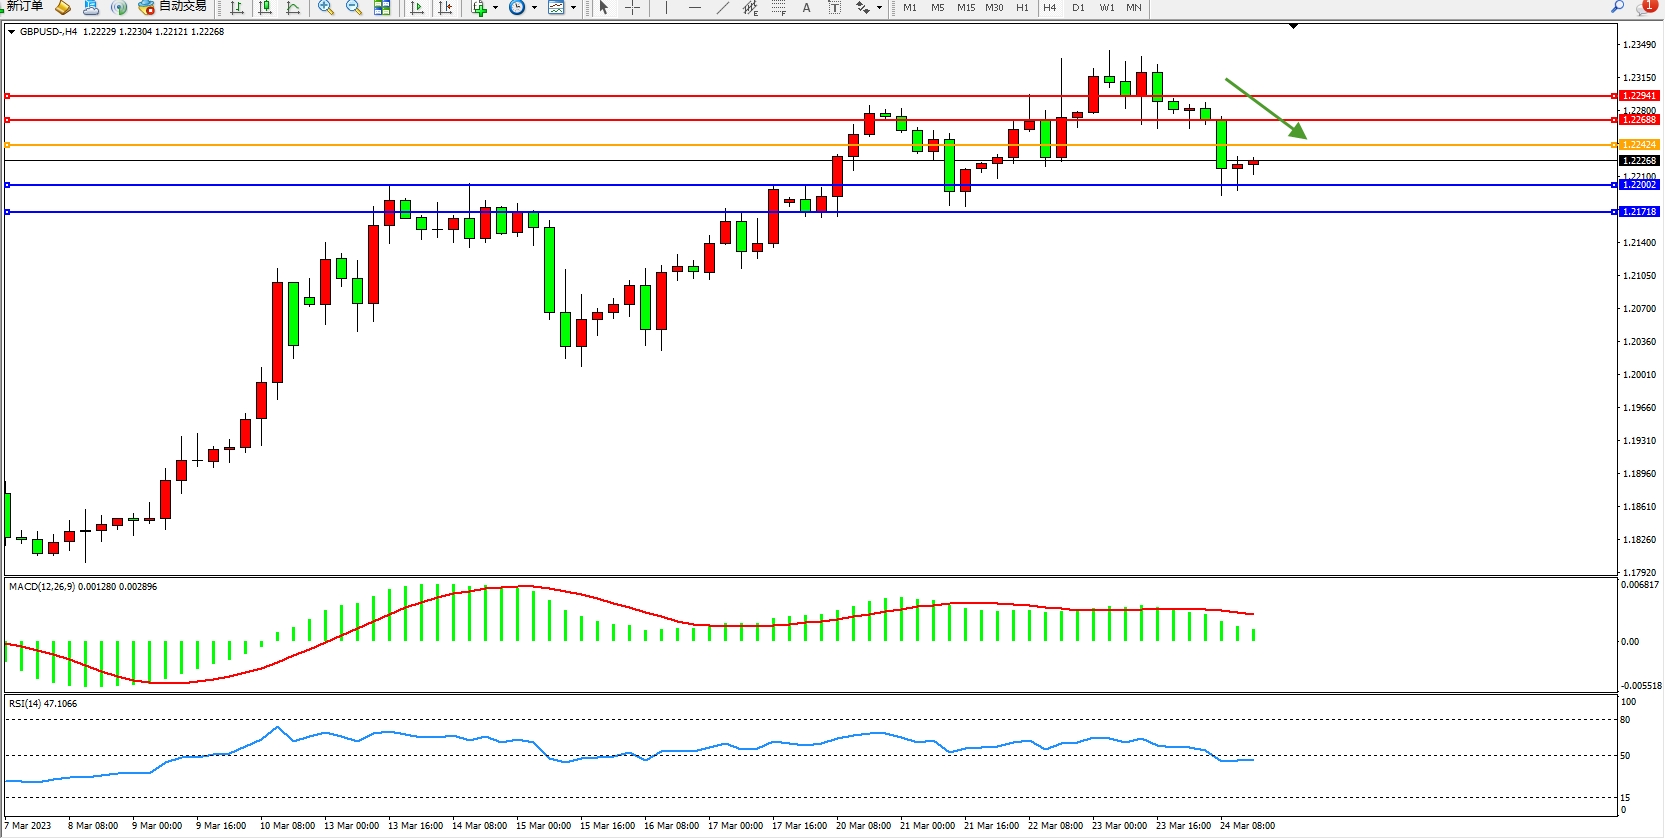
Task: Select the crosshair cursor tool
Action: tap(632, 8)
